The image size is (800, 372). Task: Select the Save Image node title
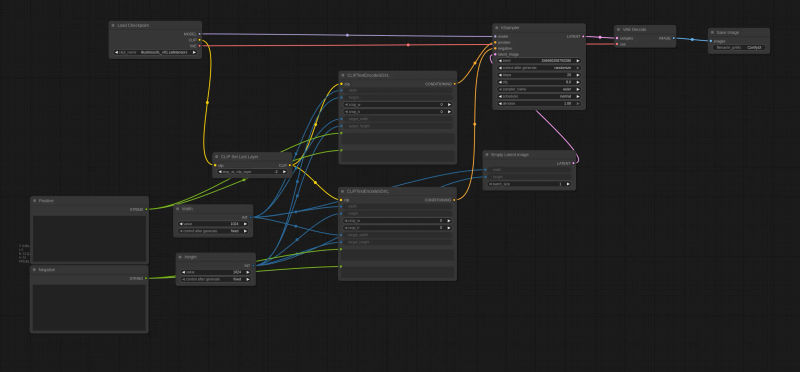coord(727,33)
